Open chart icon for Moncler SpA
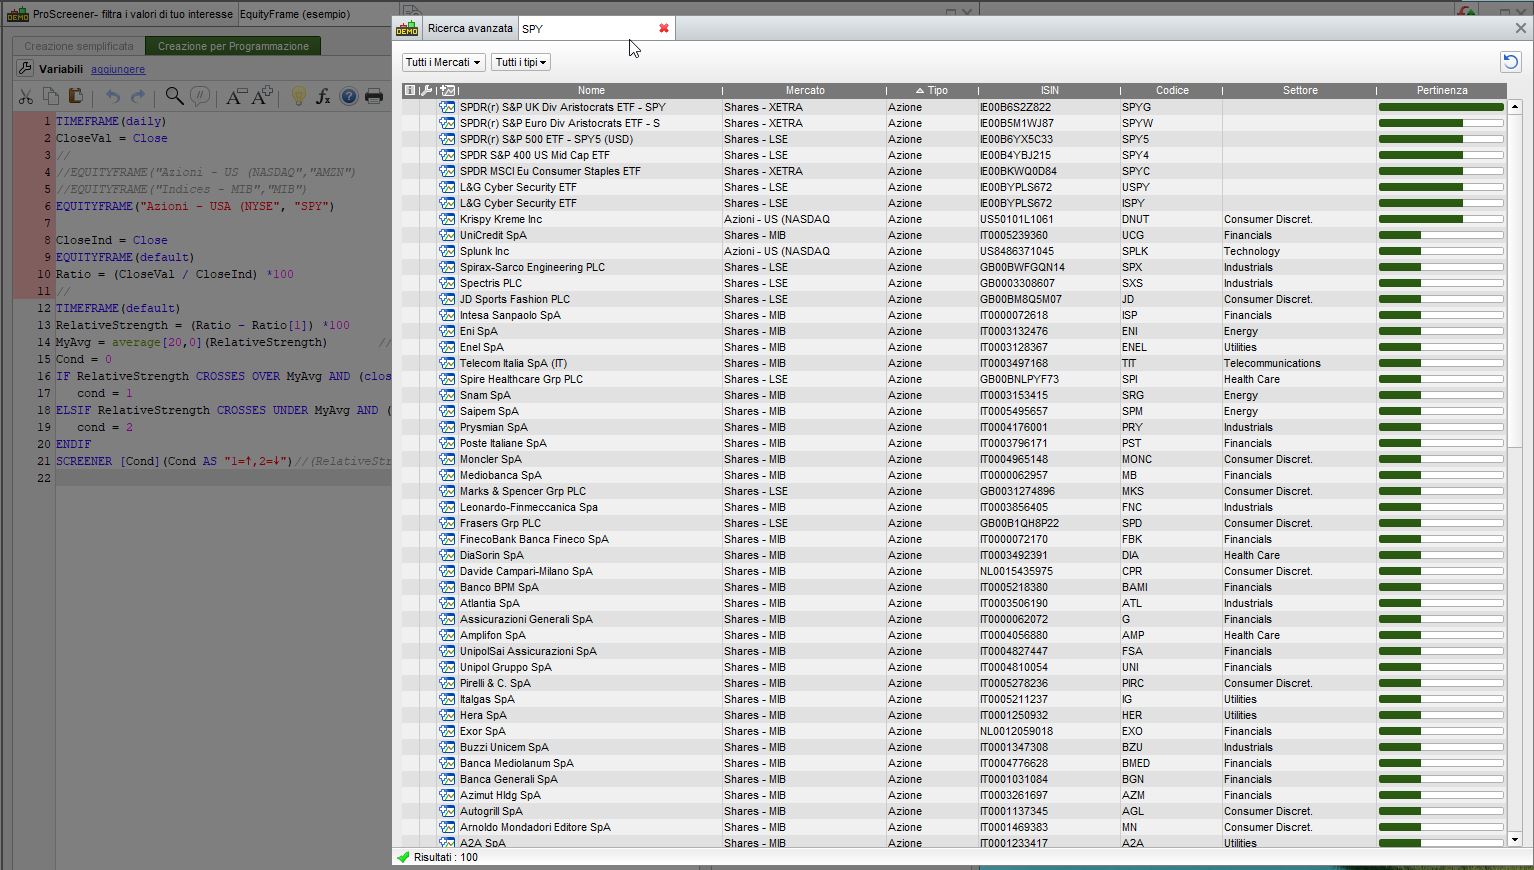The width and height of the screenshot is (1534, 870). tap(447, 459)
